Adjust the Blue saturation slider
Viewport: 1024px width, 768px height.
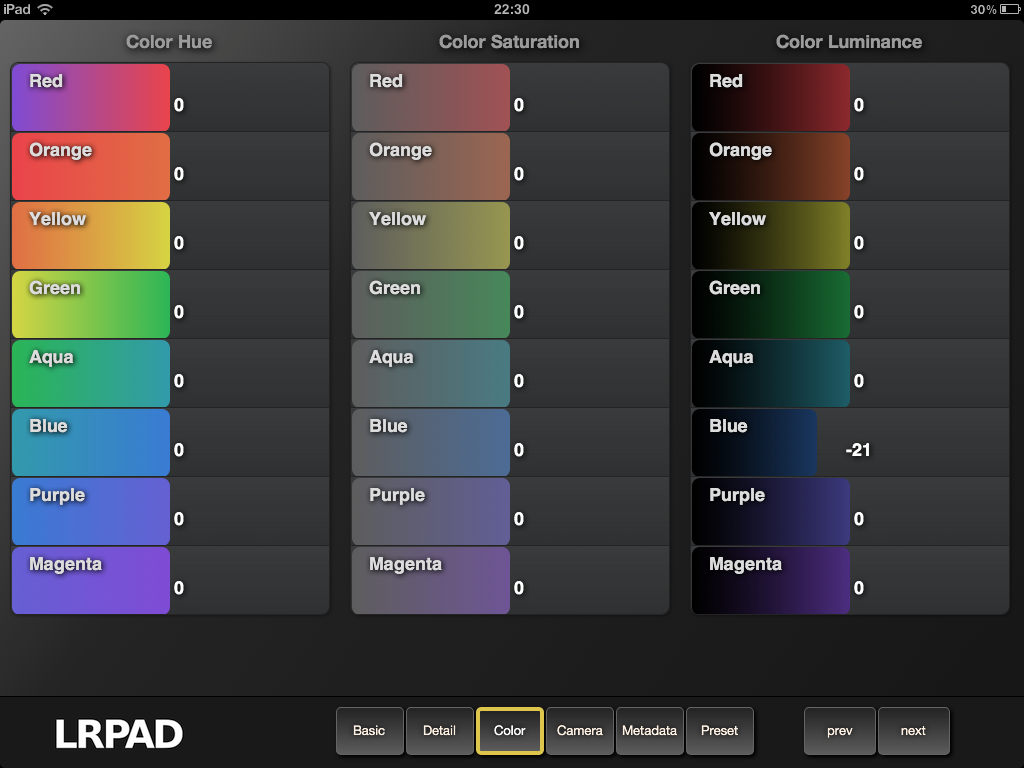tap(510, 442)
